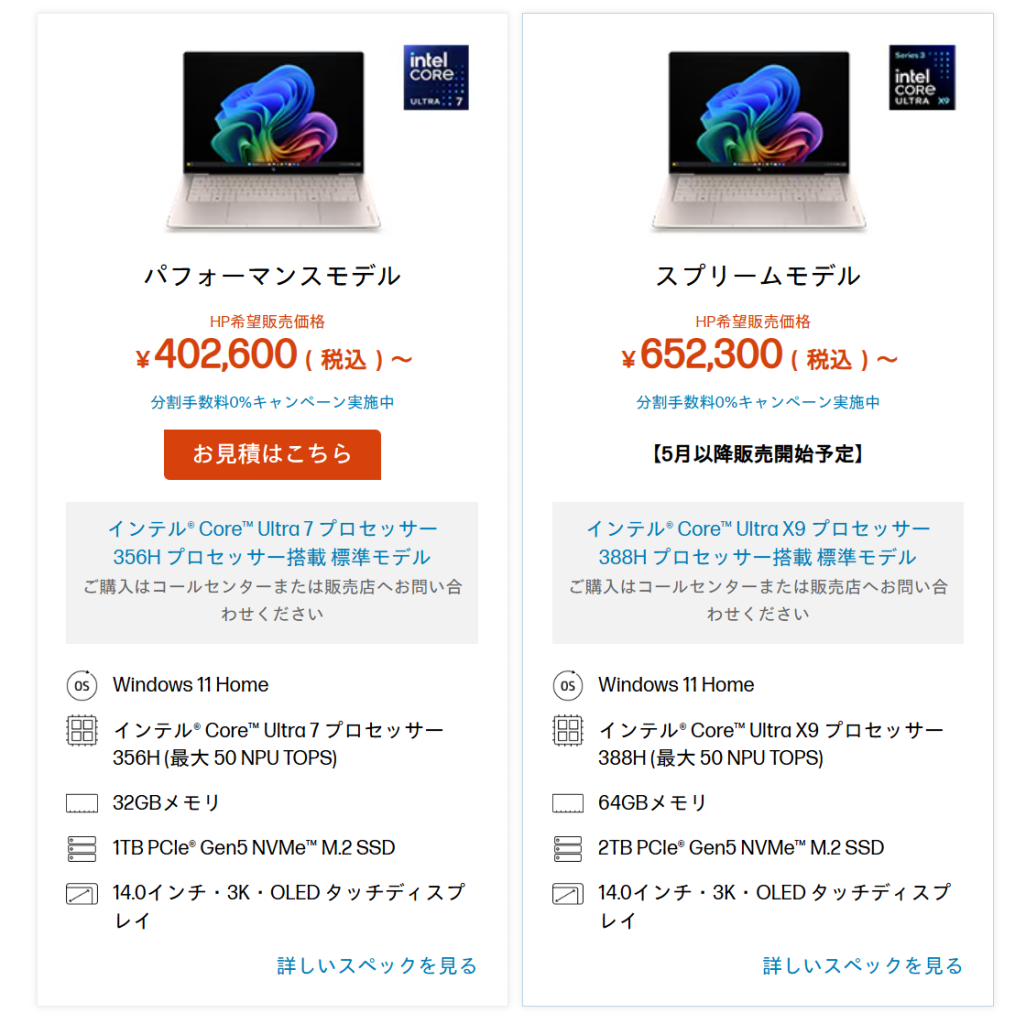Click the OS icon beside Windows 11 Home in the Performance model card
1015x1024 pixels.
82,685
